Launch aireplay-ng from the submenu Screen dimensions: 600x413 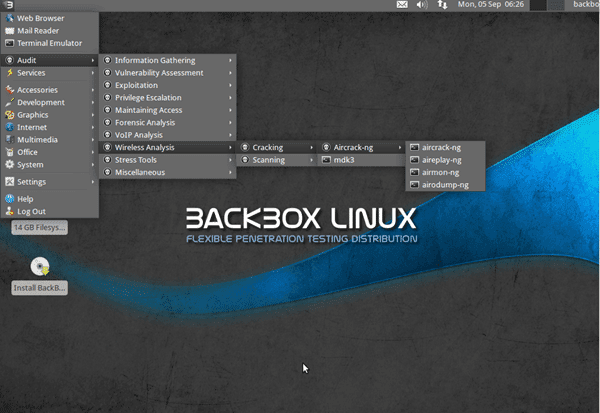(x=445, y=160)
